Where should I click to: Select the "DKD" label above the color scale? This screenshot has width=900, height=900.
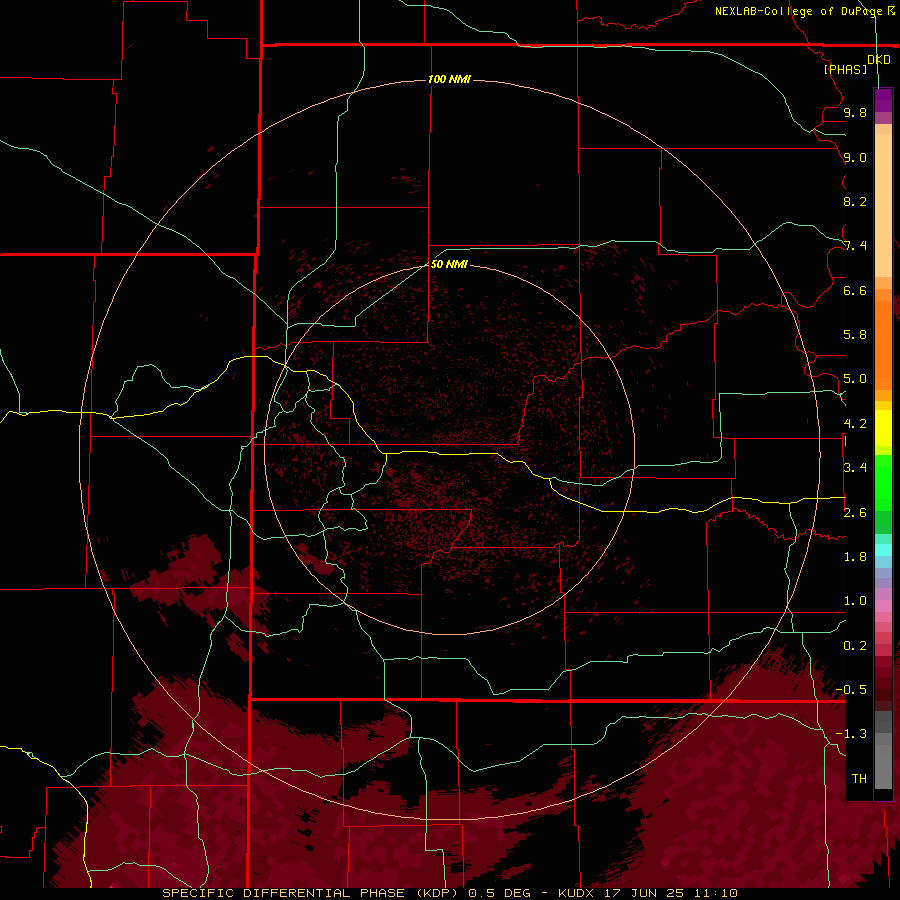click(879, 60)
